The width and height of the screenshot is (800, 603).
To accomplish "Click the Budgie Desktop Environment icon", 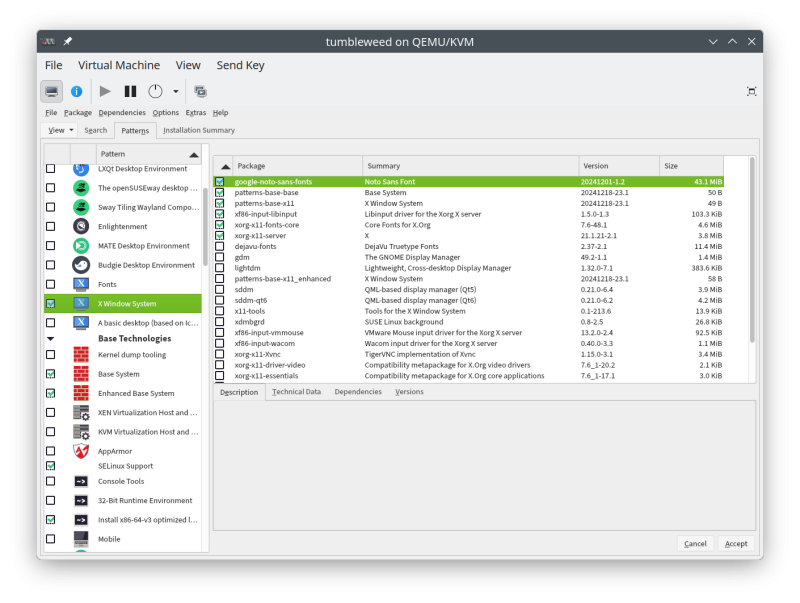I will (81, 265).
